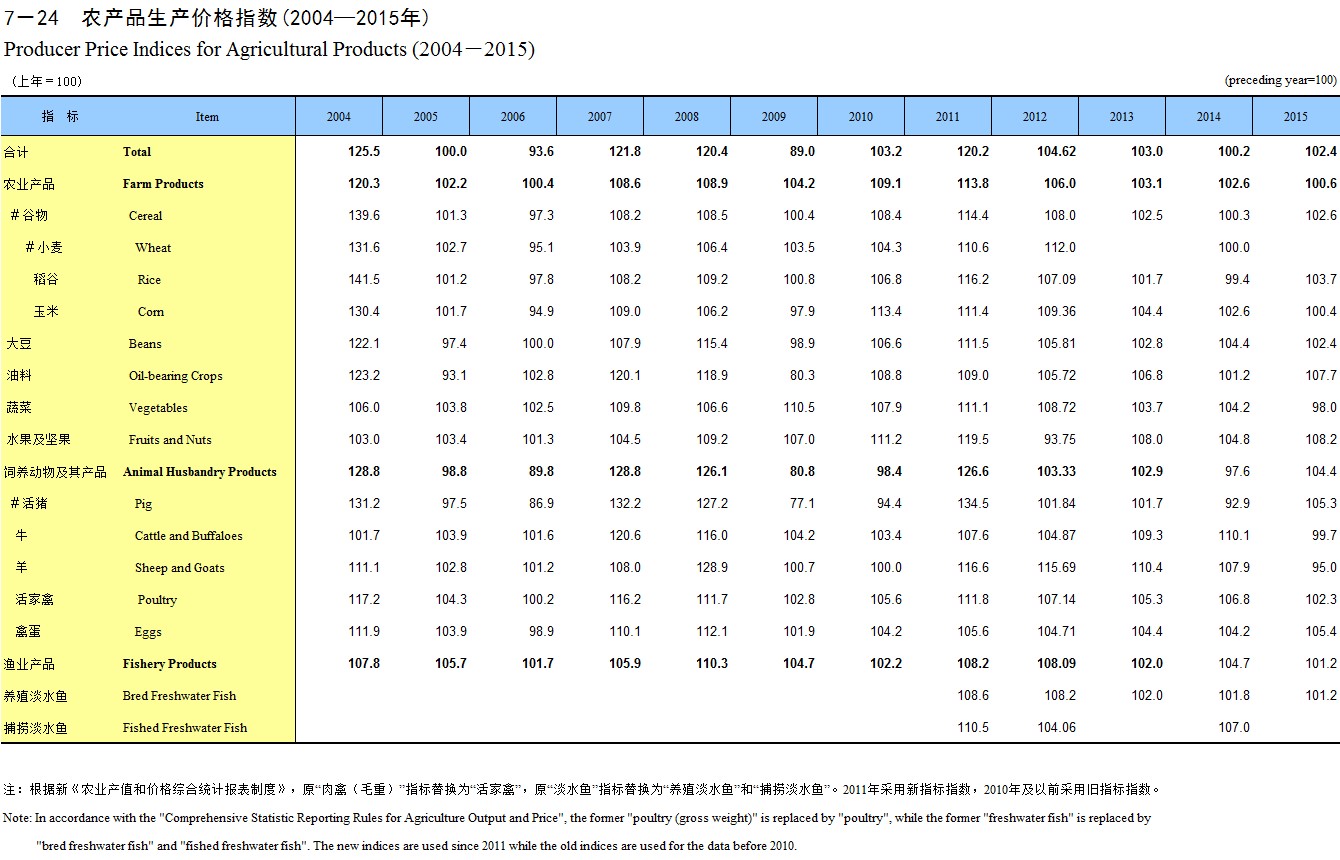Select the 2010 column header
This screenshot has width=1340, height=860.
(860, 117)
